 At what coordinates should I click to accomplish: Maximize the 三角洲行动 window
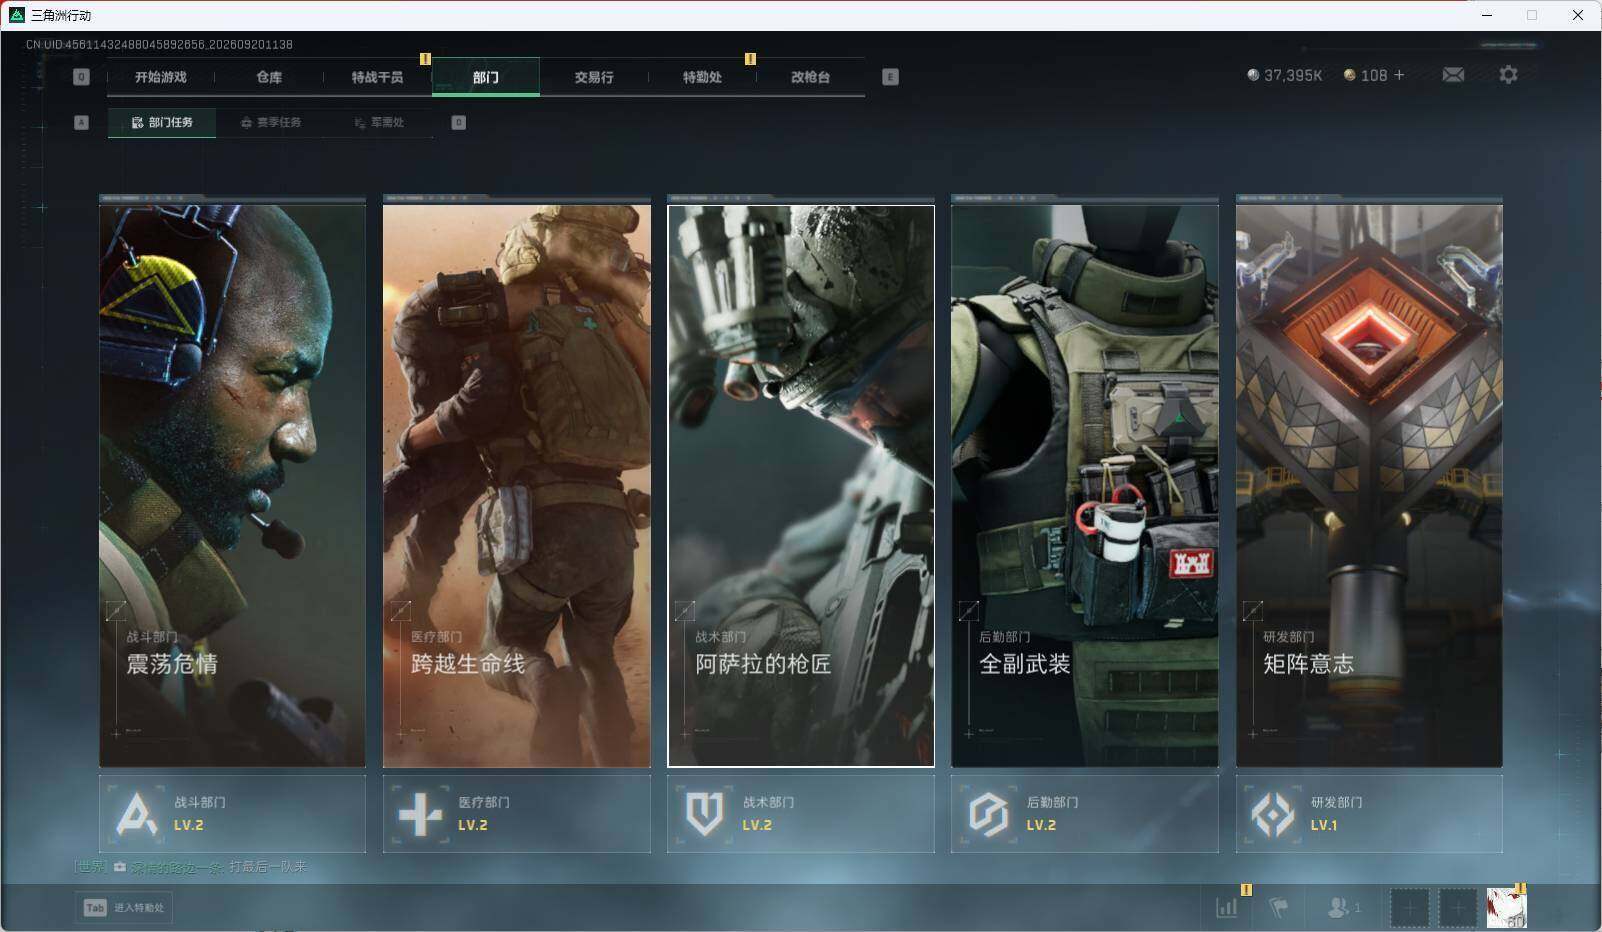[x=1532, y=15]
